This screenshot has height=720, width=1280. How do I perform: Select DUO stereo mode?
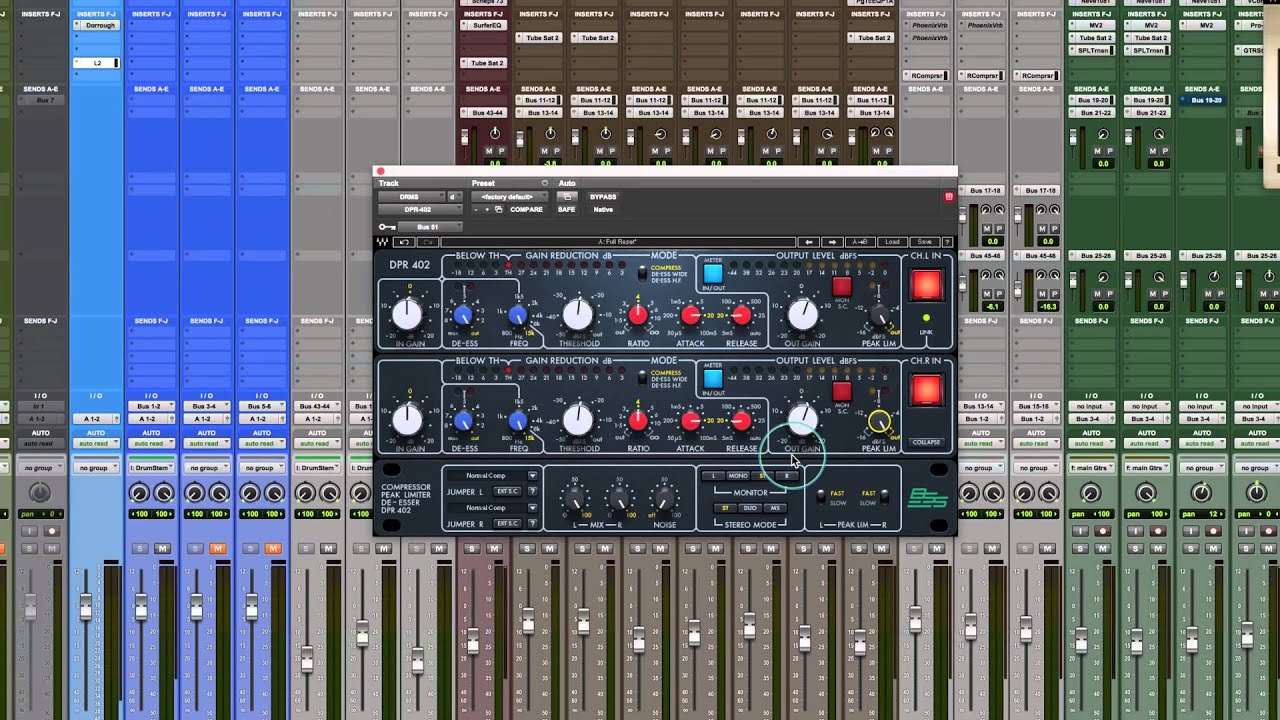pyautogui.click(x=750, y=508)
